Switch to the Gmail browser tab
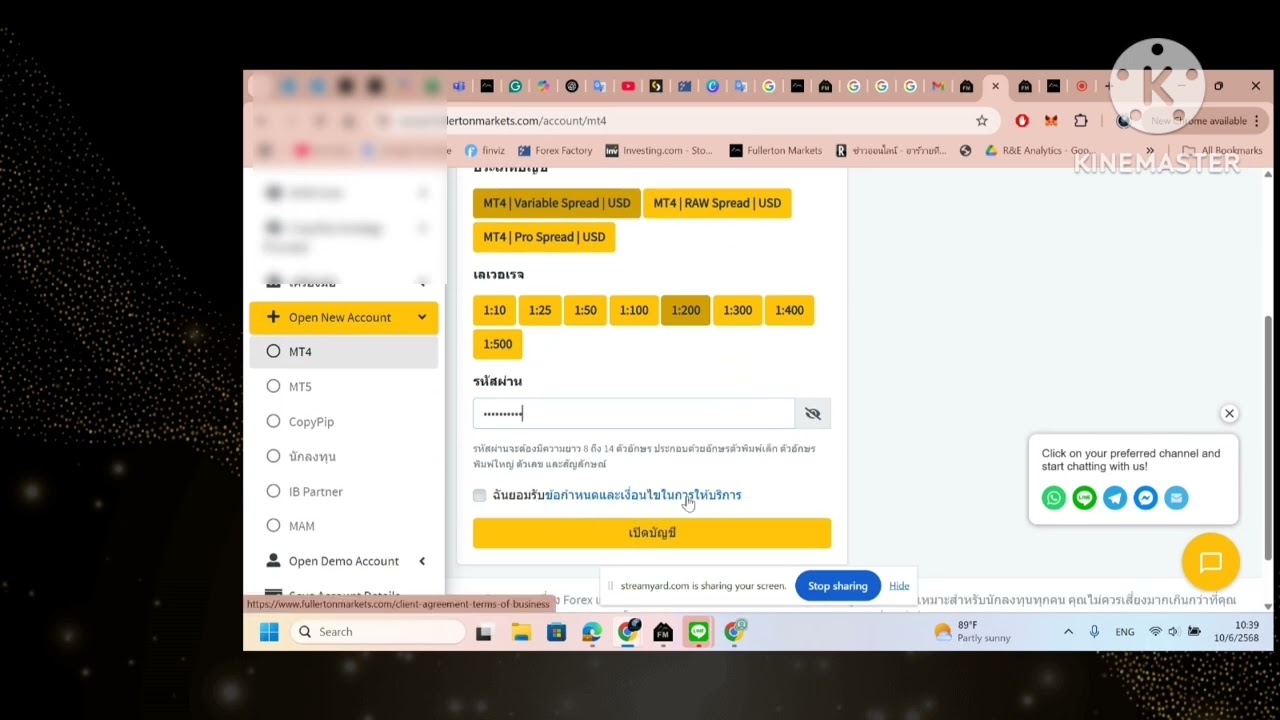Image resolution: width=1280 pixels, height=720 pixels. pos(938,87)
